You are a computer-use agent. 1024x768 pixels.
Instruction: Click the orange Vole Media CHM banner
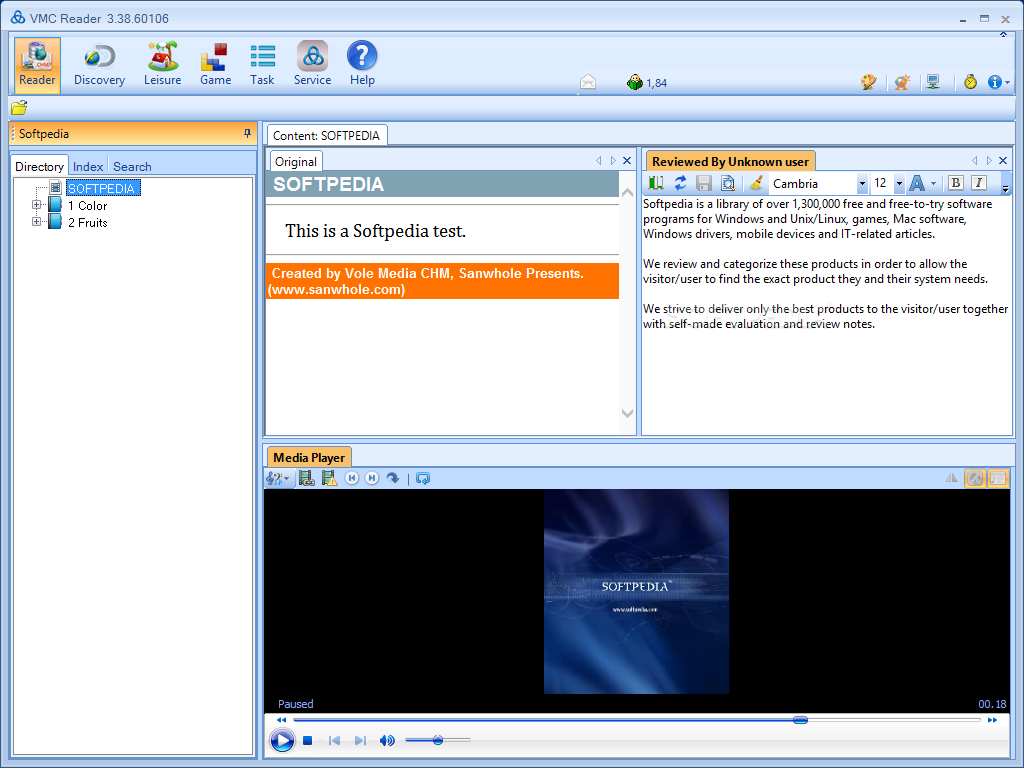pyautogui.click(x=442, y=281)
